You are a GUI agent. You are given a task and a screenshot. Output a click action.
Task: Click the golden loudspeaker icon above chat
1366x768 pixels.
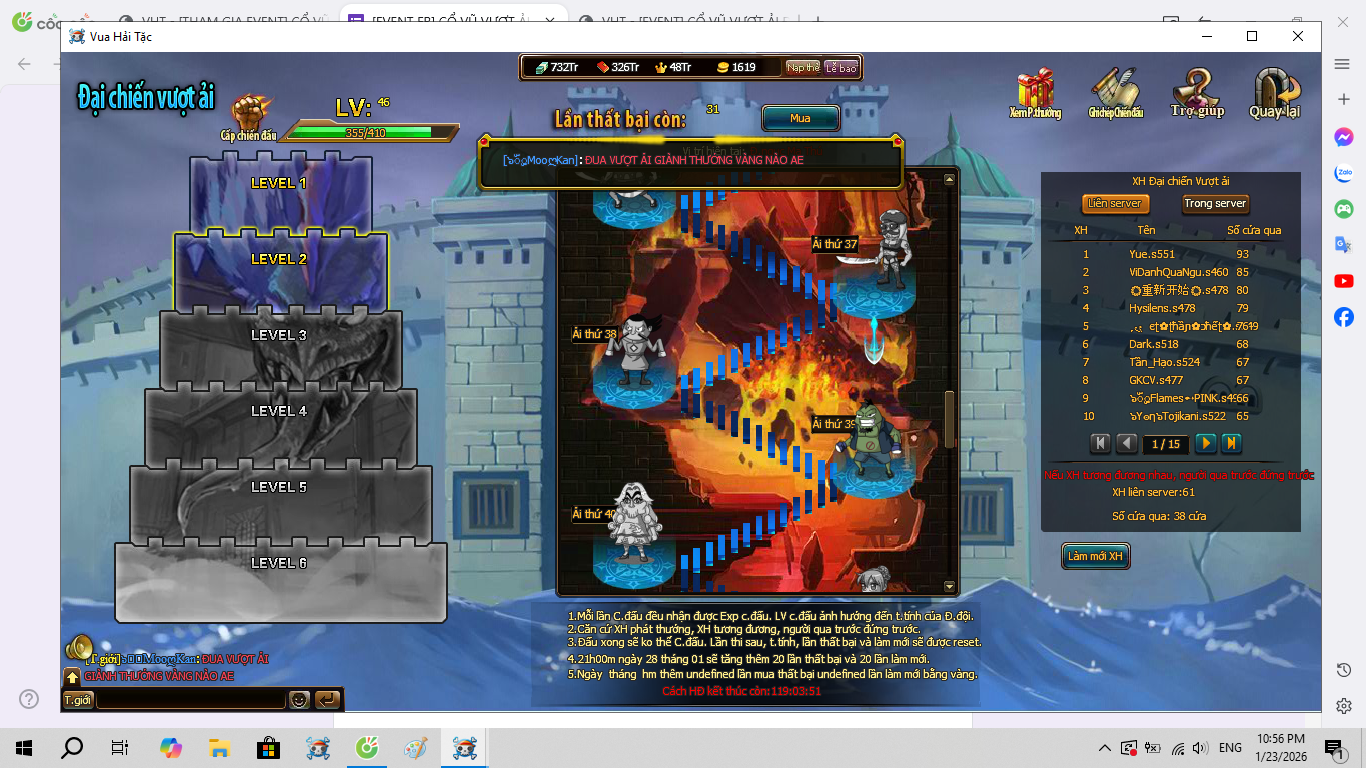point(79,648)
